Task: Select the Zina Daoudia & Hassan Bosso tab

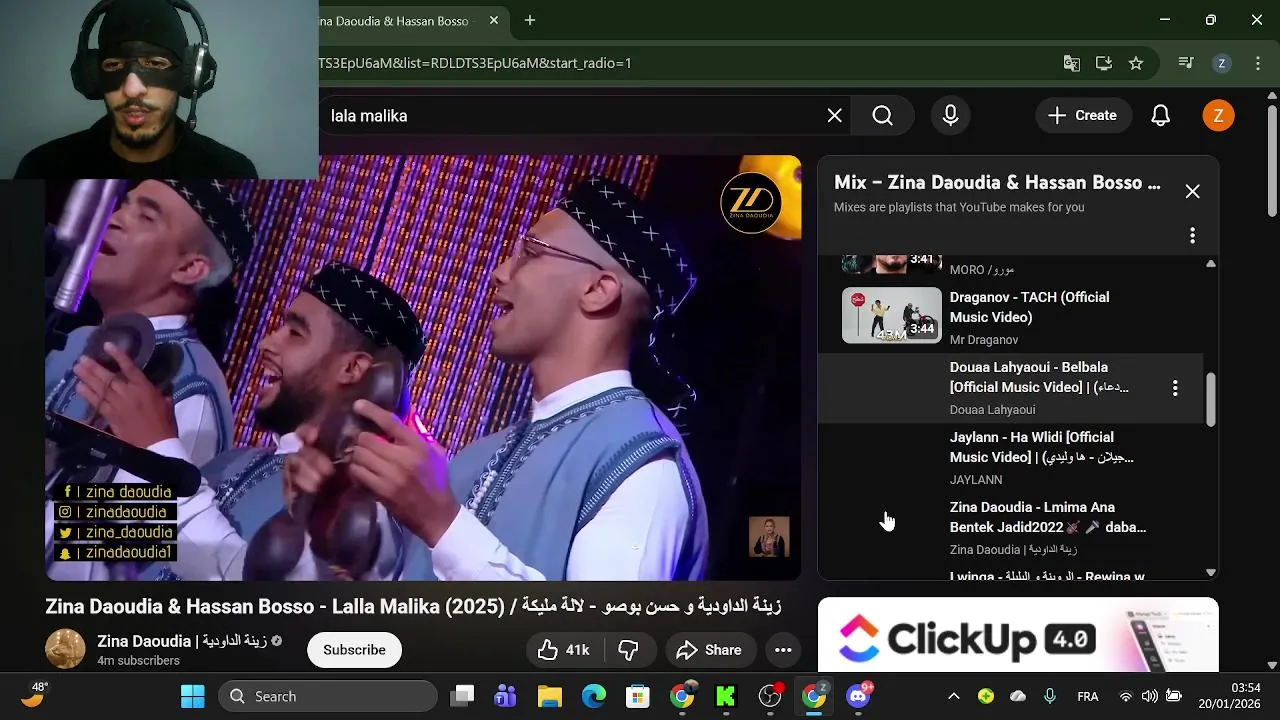Action: 400,21
